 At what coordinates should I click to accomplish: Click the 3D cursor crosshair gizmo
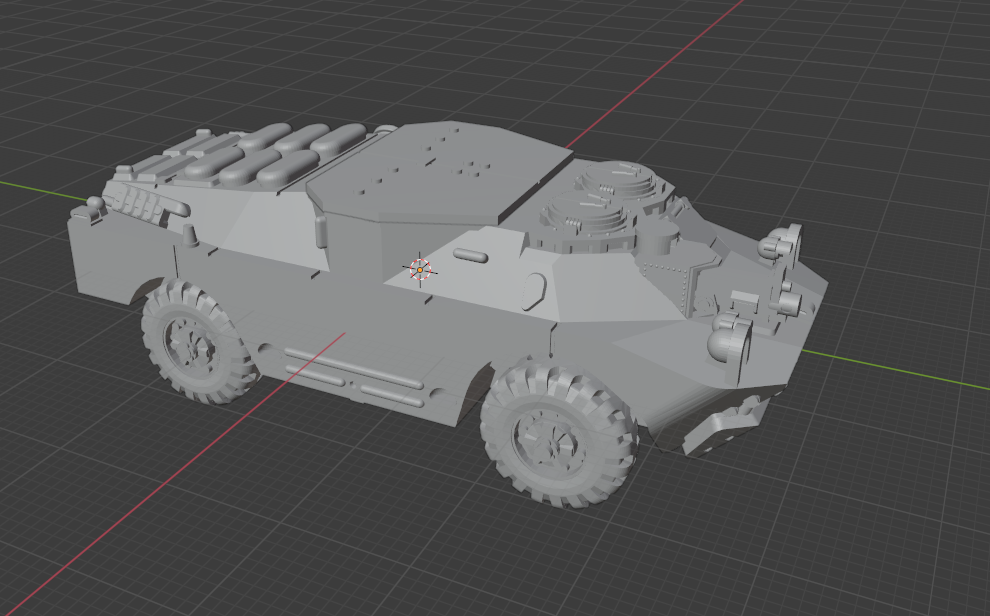coord(420,267)
